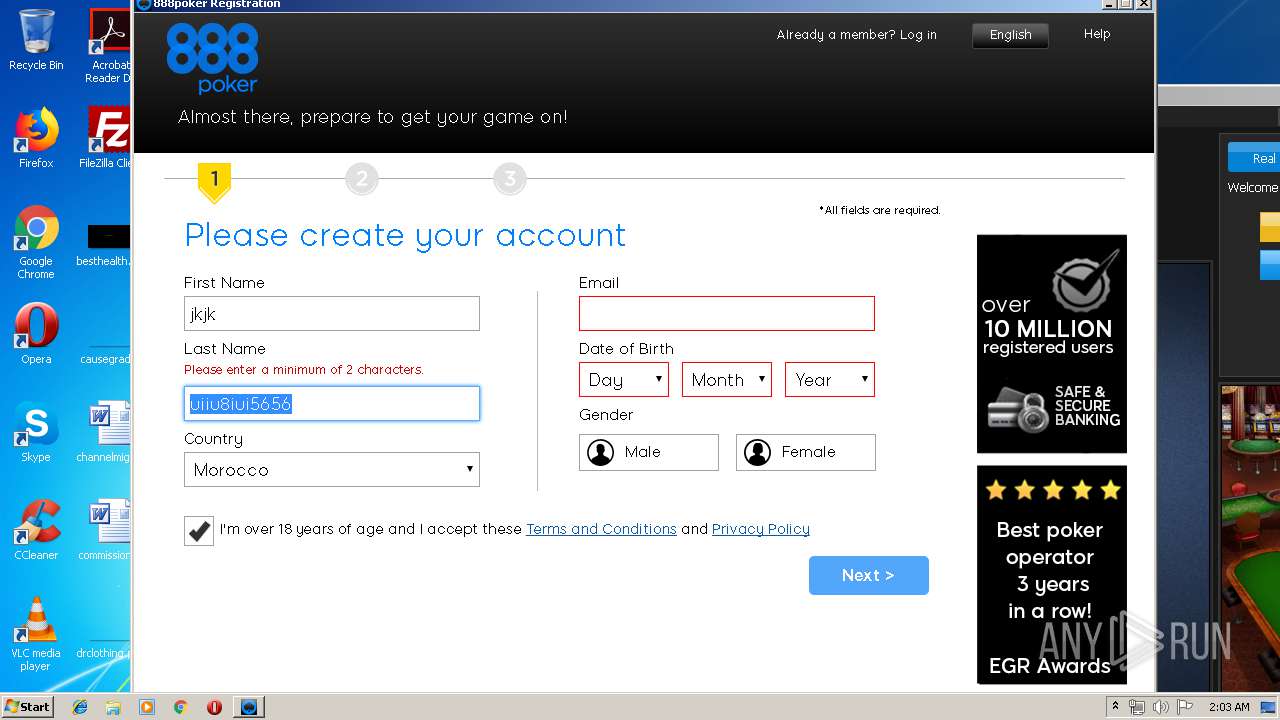1280x720 pixels.
Task: Open English language selector
Action: (1010, 35)
